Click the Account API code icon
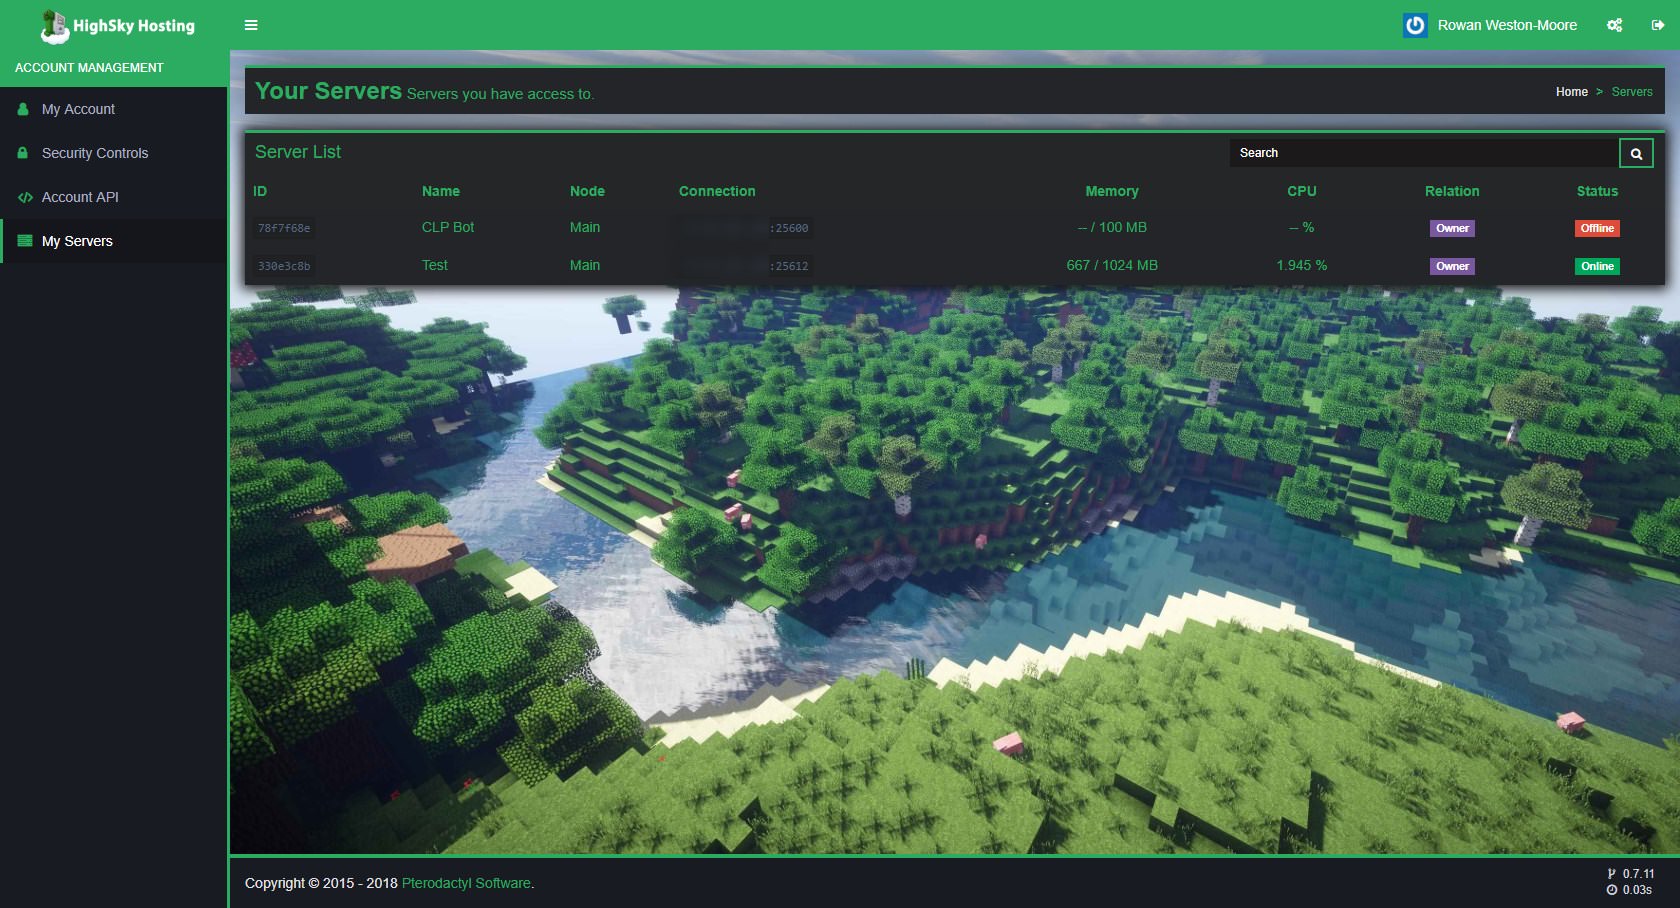The height and width of the screenshot is (908, 1680). tap(25, 197)
